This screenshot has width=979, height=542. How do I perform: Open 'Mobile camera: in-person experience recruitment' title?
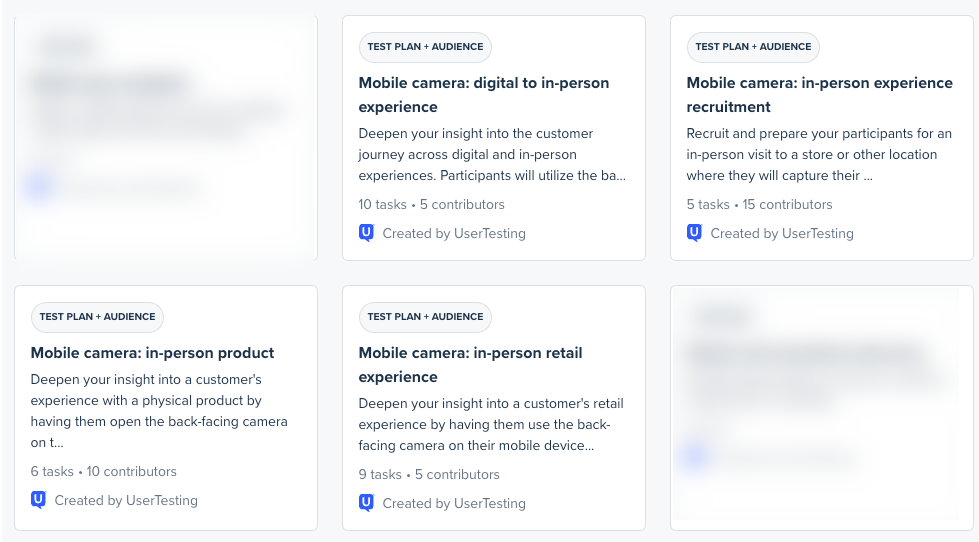pos(820,95)
